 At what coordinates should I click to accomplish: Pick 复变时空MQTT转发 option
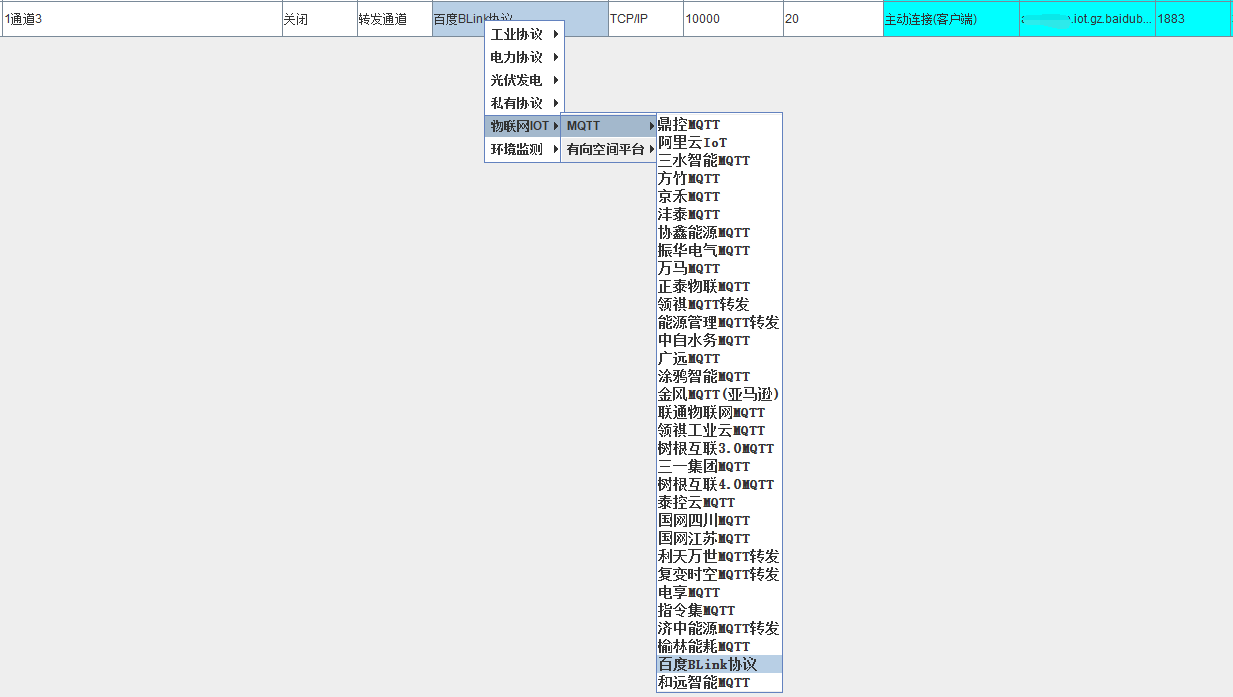(719, 574)
